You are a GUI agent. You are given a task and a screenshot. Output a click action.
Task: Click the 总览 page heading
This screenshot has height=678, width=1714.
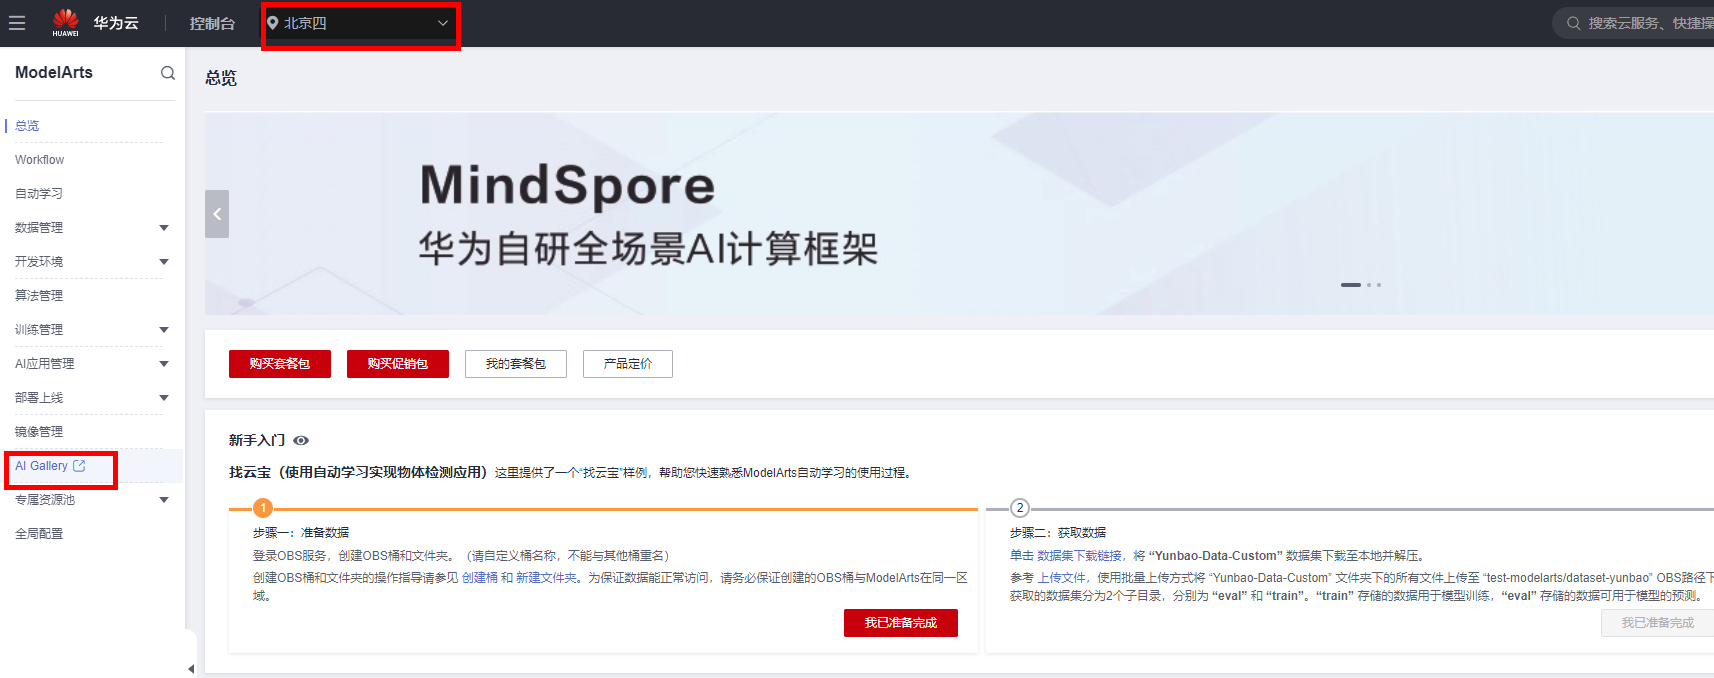(x=221, y=78)
